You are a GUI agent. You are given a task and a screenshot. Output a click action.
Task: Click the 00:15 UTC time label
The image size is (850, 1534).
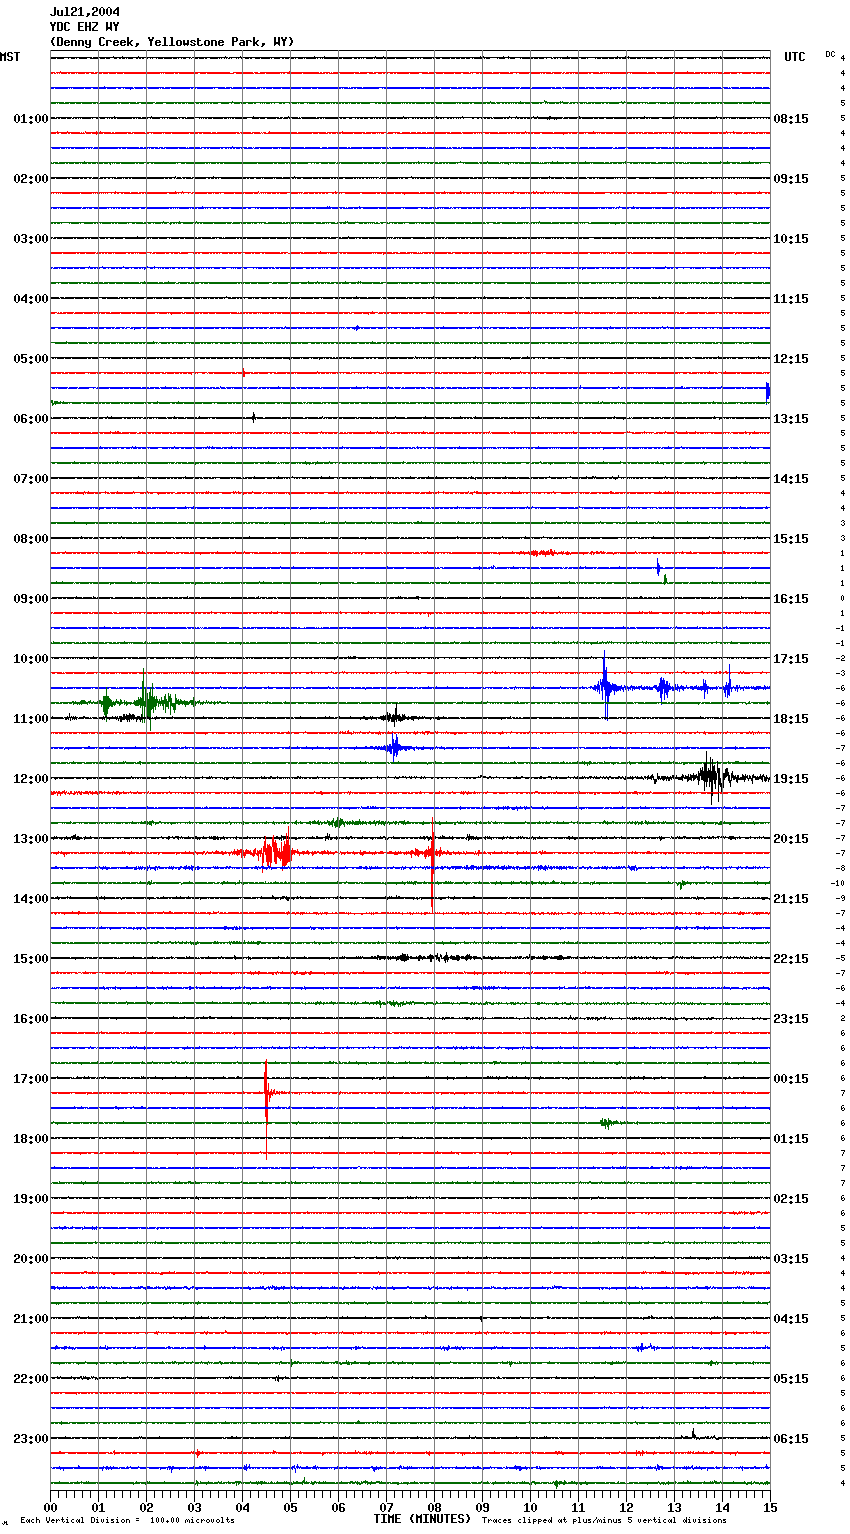pos(791,1079)
